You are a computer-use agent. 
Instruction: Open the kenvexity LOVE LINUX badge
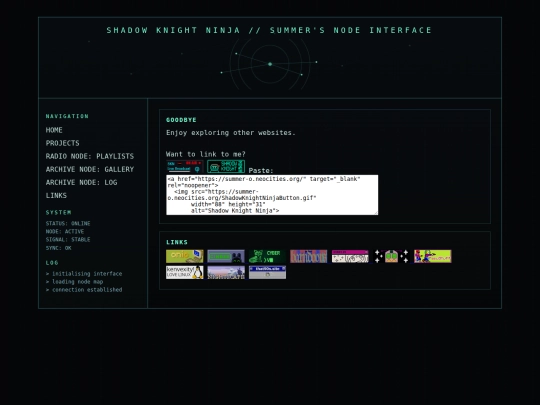tap(185, 272)
